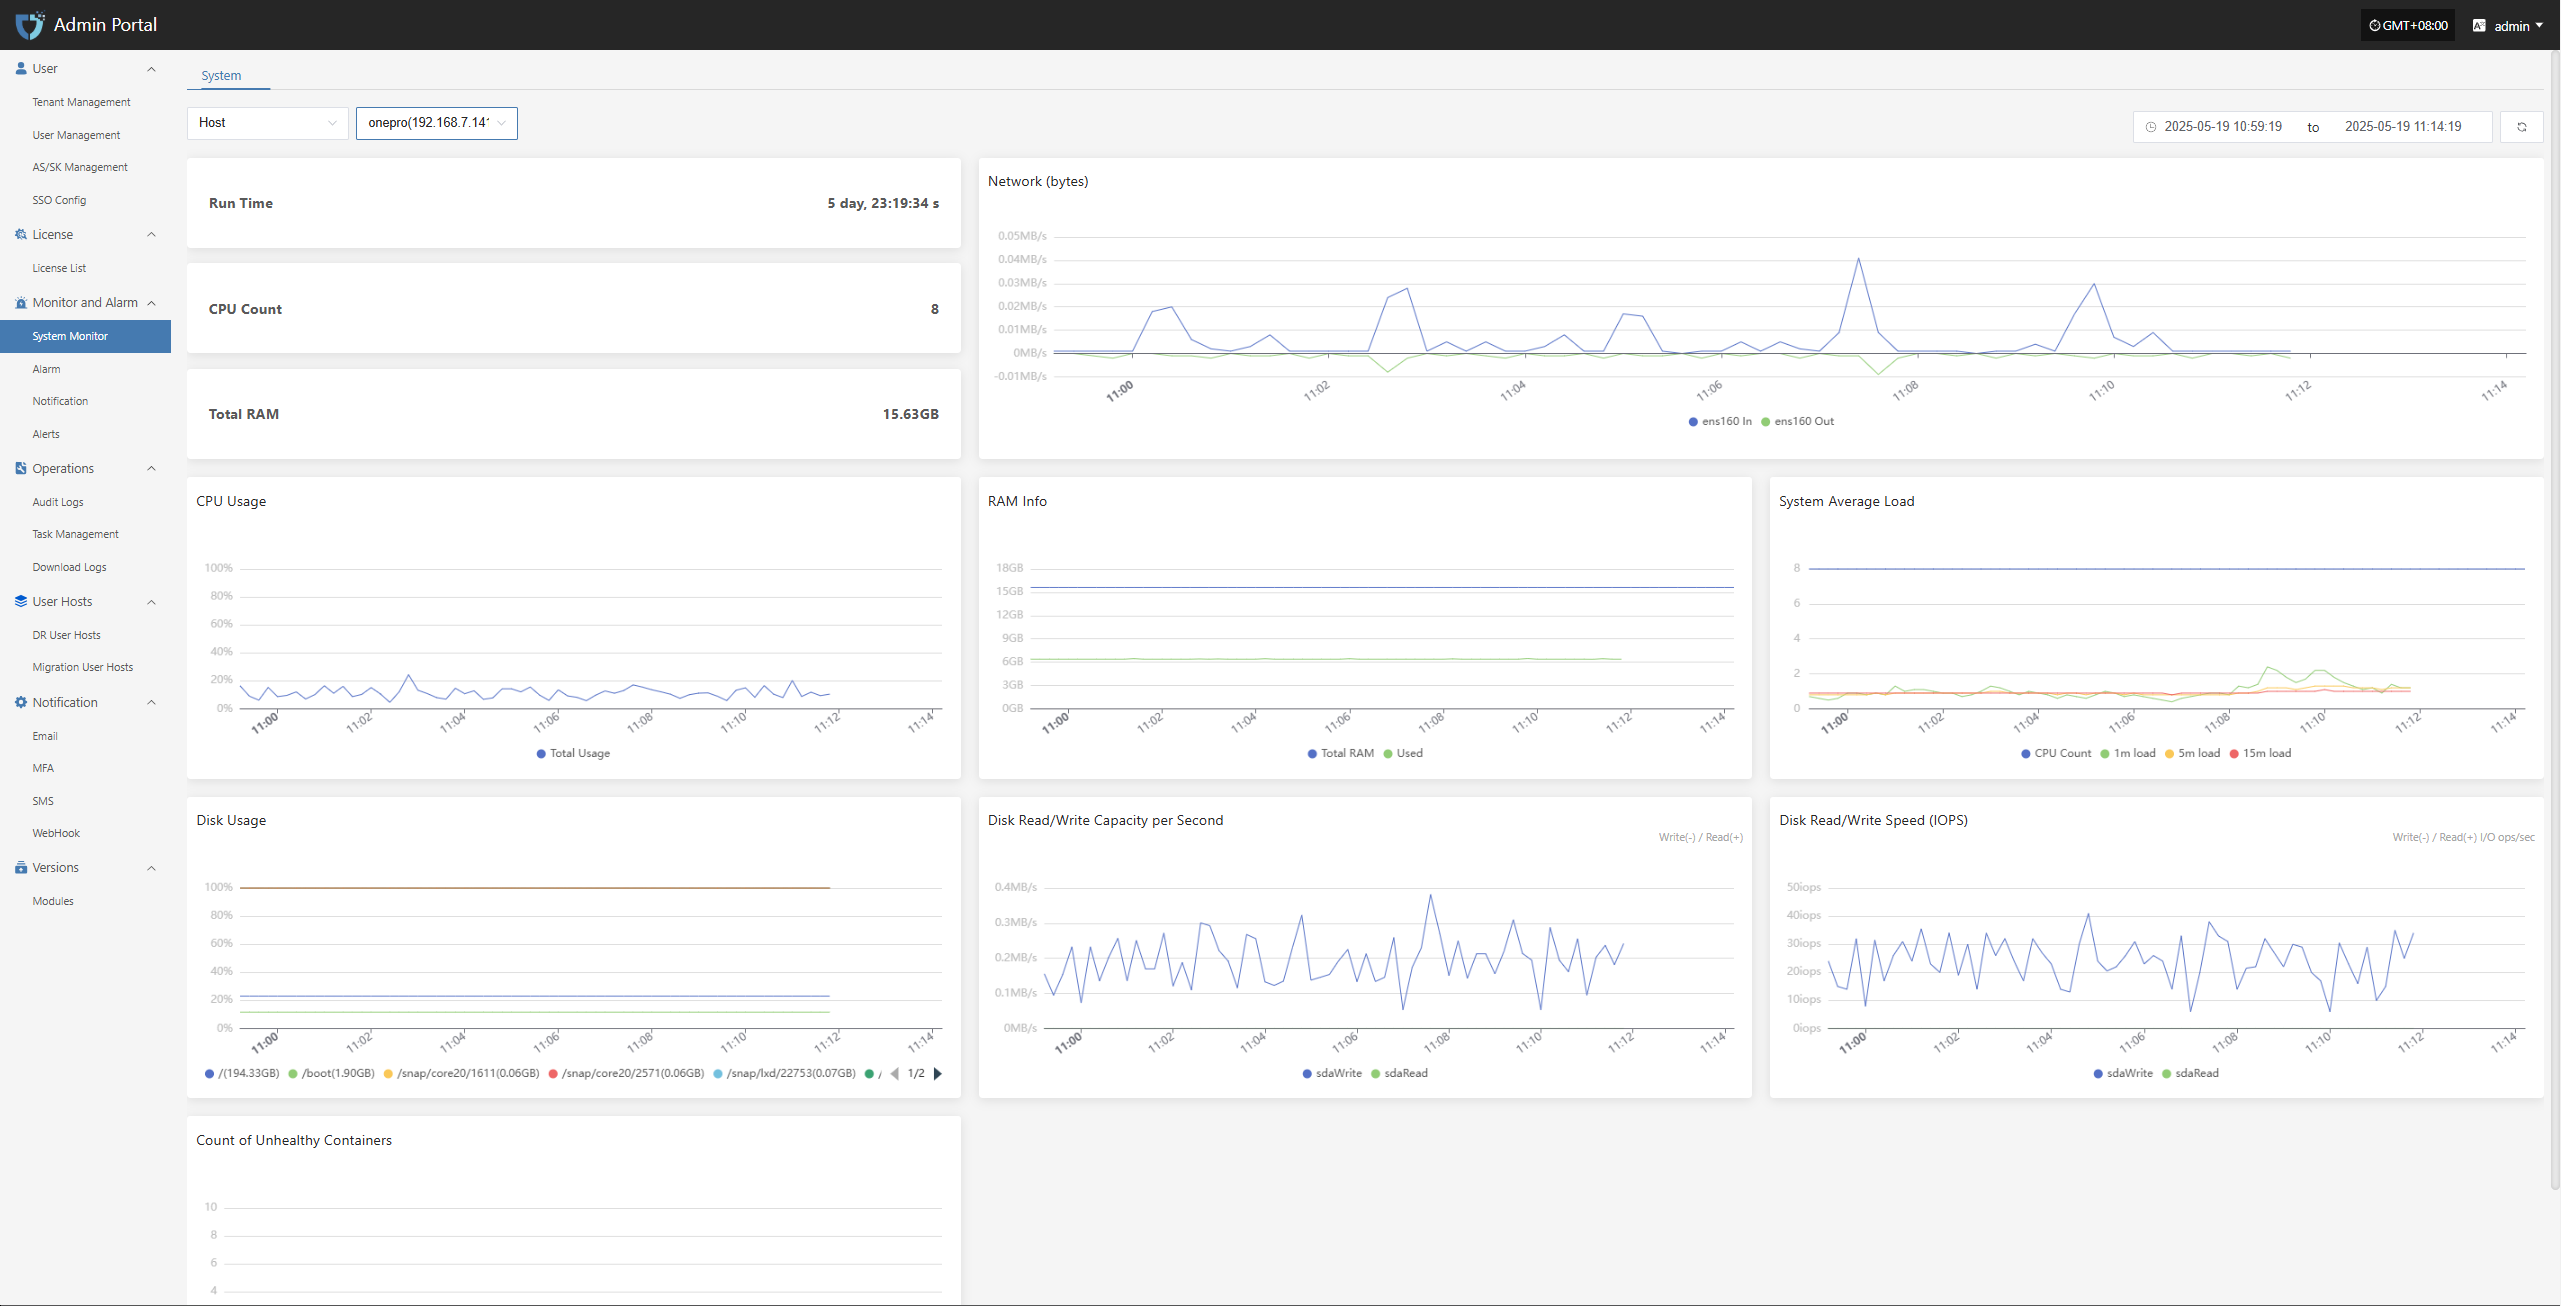The image size is (2561, 1306).
Task: Open User Management page
Action: tap(76, 135)
